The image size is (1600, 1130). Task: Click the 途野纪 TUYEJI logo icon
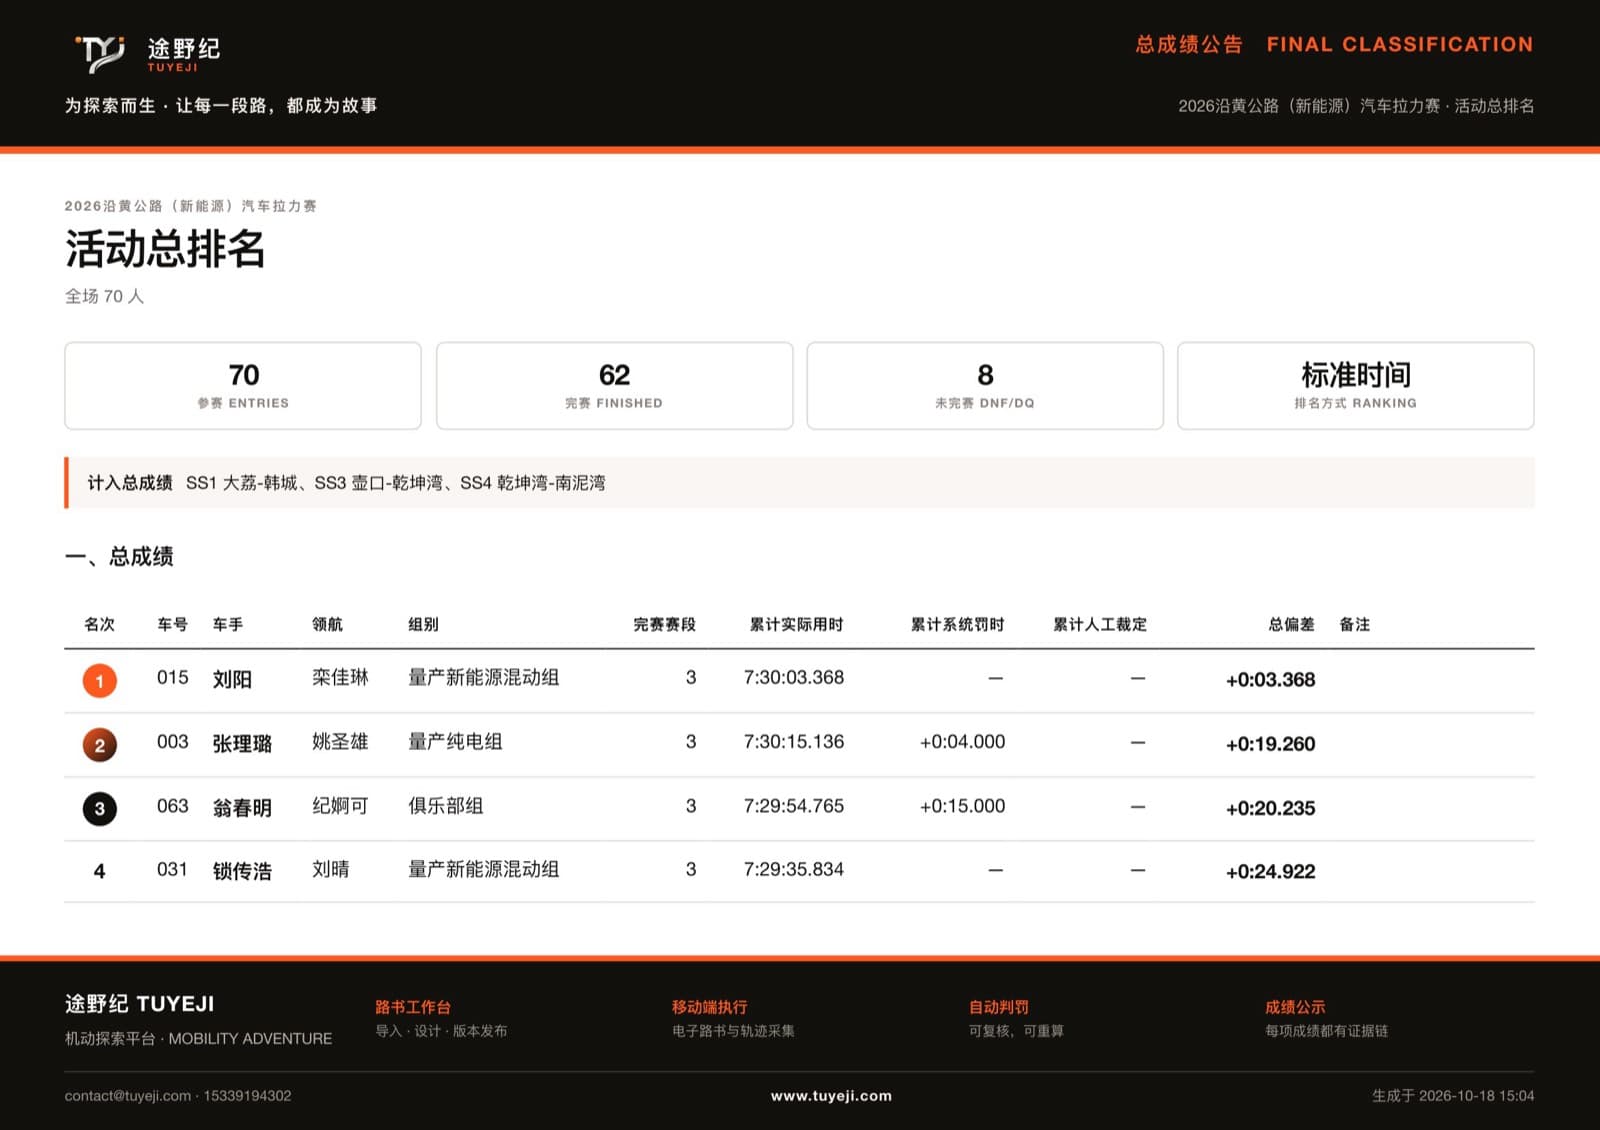[x=100, y=53]
